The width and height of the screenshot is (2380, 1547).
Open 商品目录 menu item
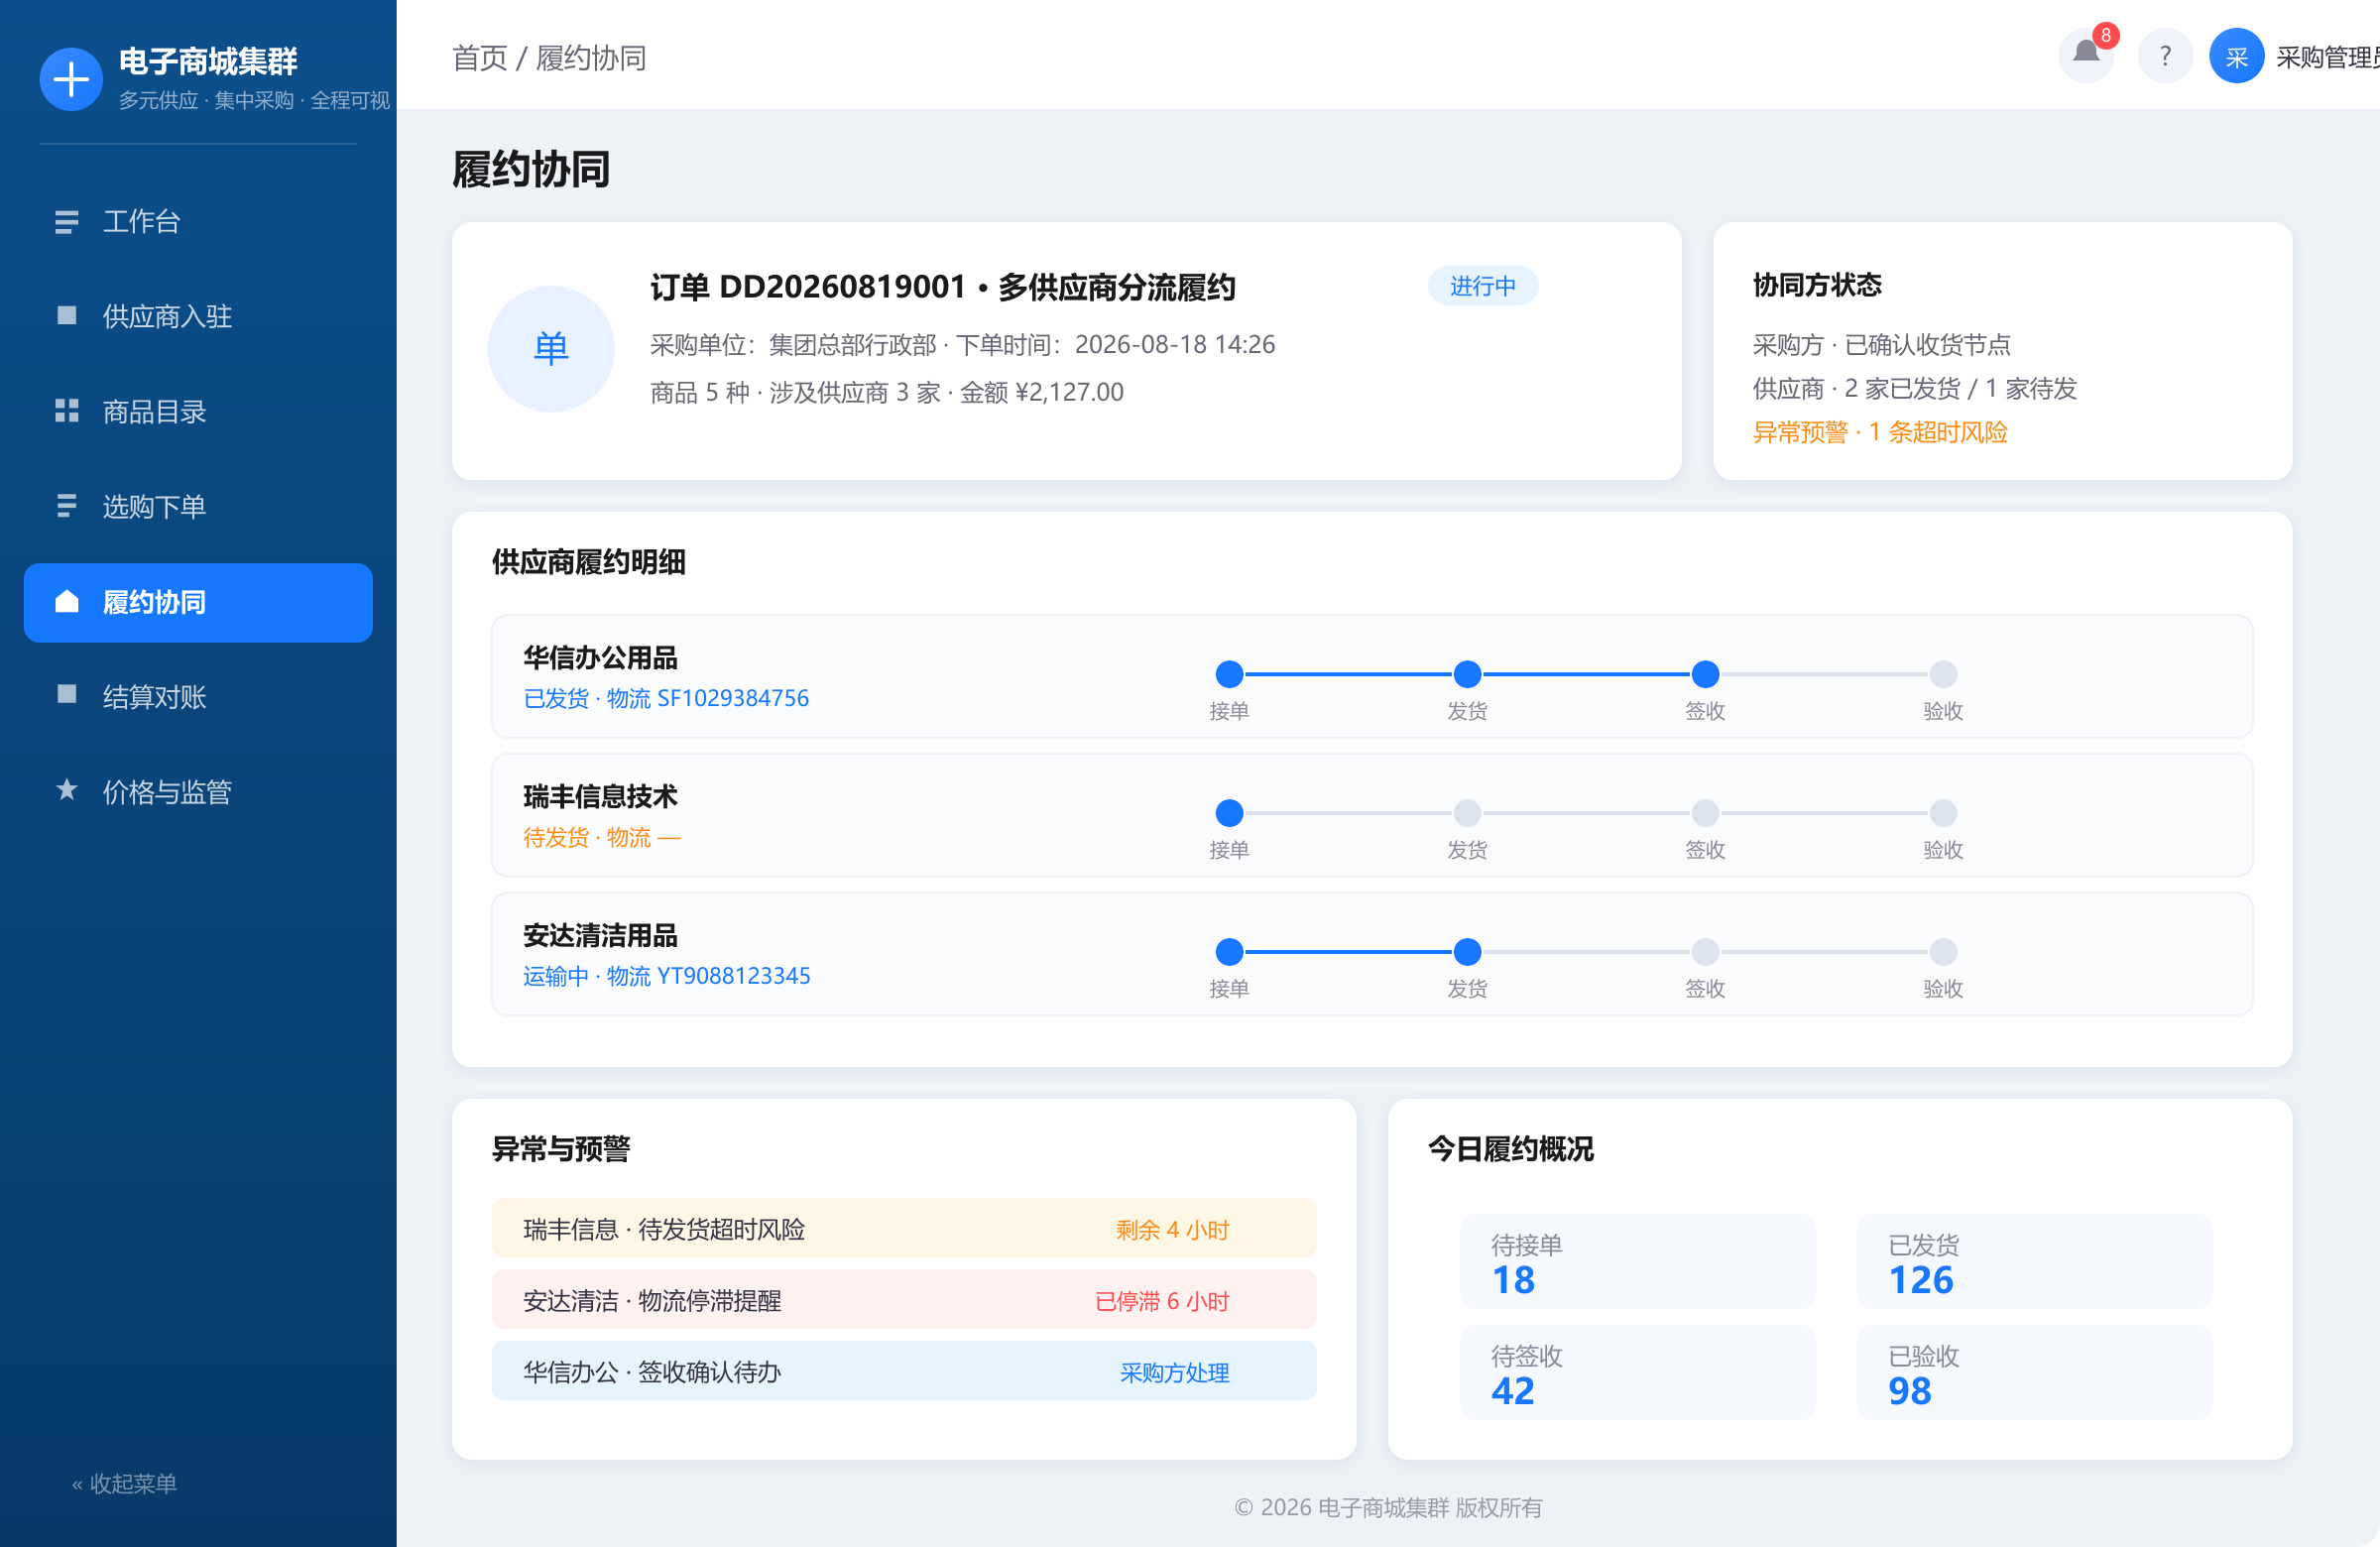[198, 411]
